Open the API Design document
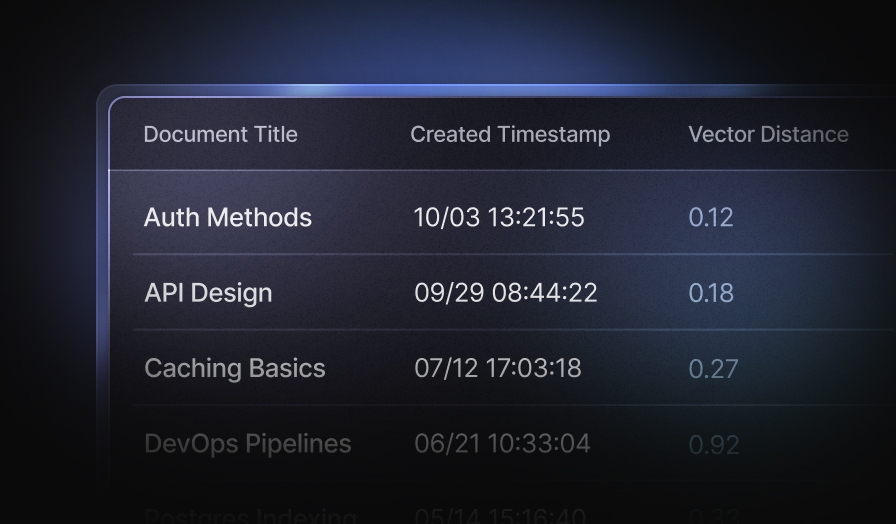Image resolution: width=896 pixels, height=524 pixels. point(207,293)
